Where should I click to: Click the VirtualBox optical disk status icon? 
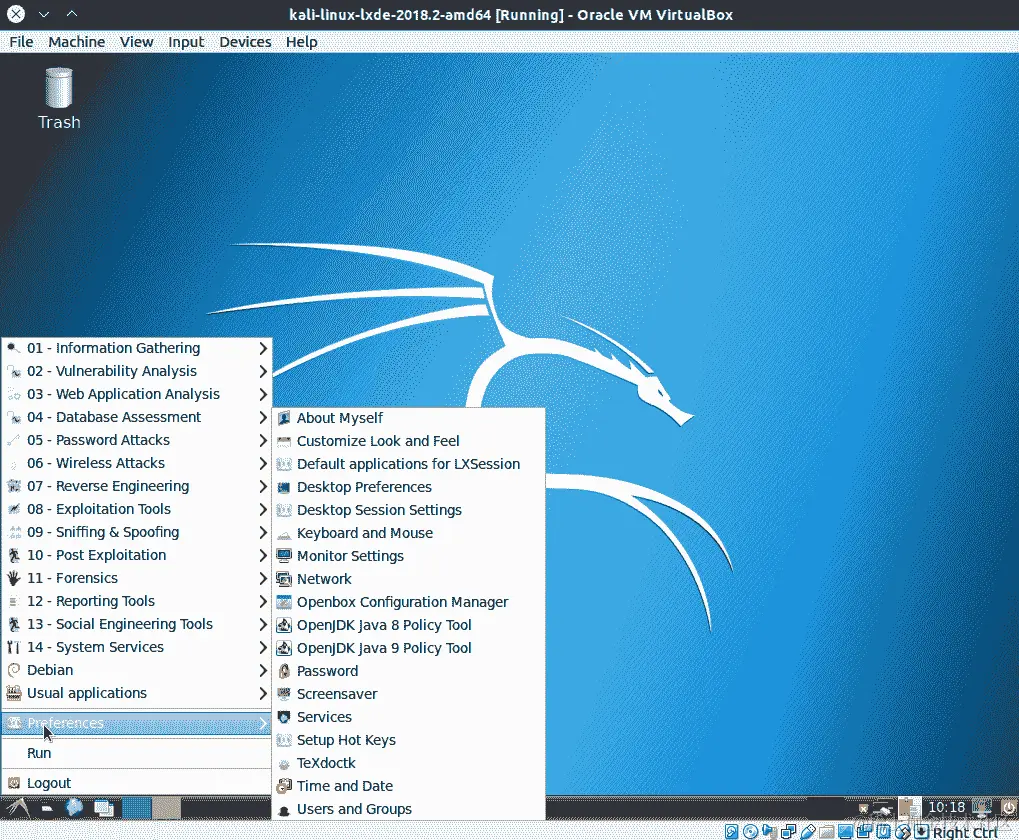coord(751,832)
